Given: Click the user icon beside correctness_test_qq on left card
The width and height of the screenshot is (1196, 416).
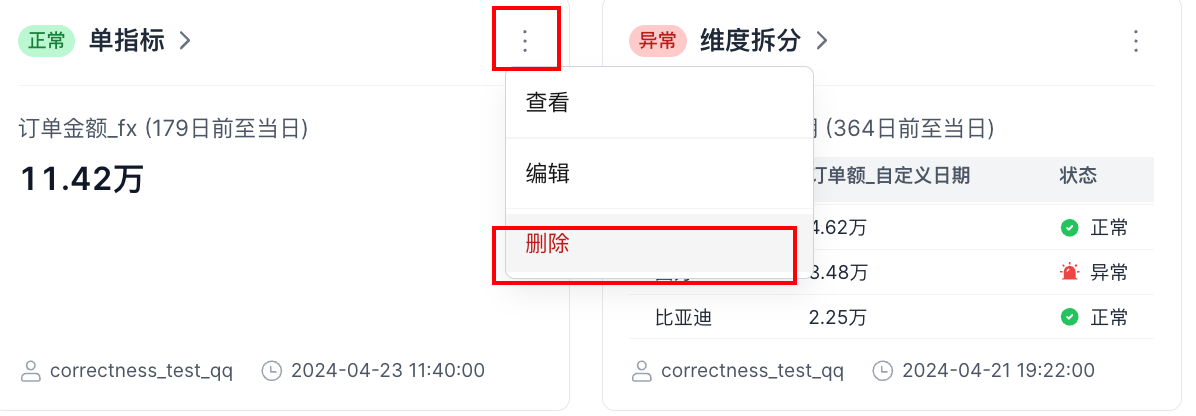Looking at the screenshot, I should click(31, 371).
